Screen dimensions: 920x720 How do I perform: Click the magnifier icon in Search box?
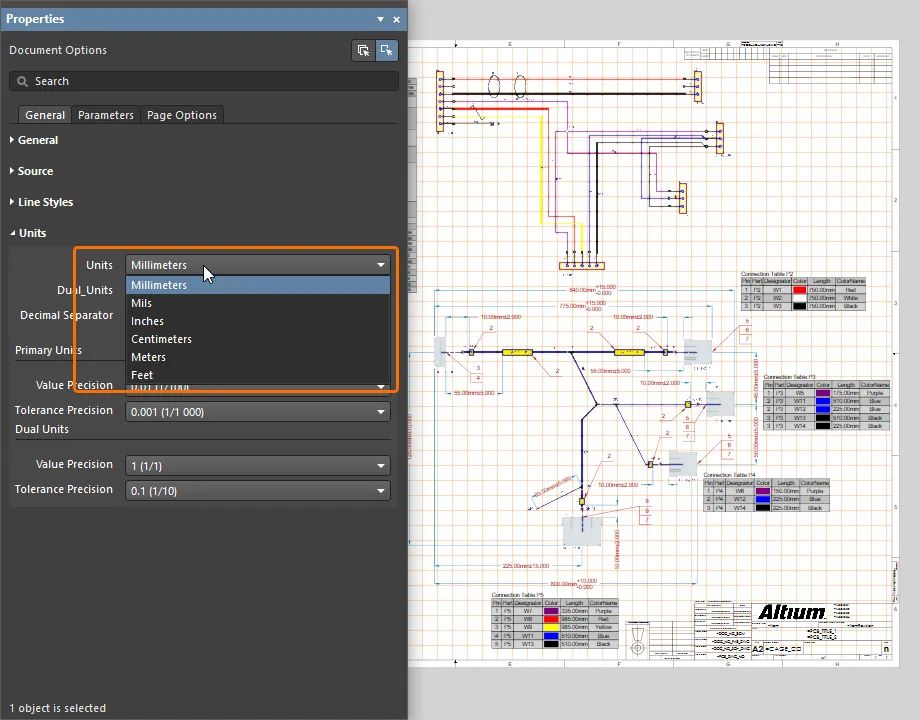click(x=22, y=81)
